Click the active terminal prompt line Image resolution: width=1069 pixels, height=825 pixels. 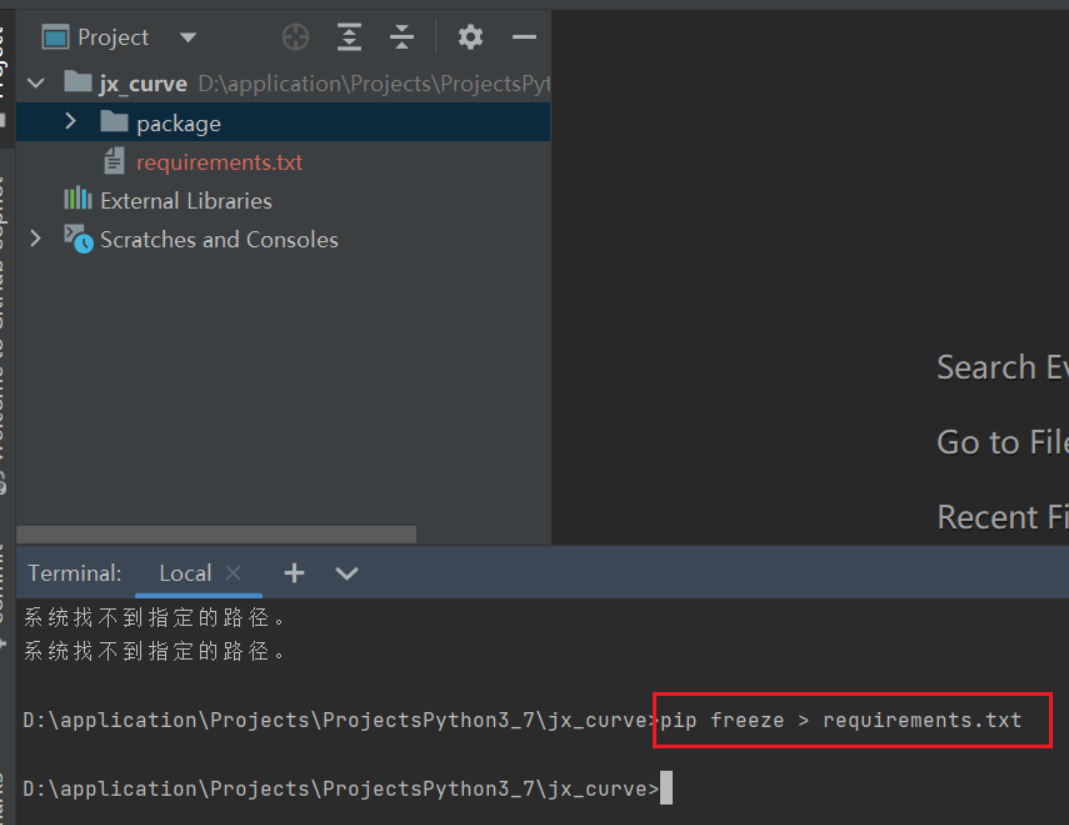pos(348,788)
